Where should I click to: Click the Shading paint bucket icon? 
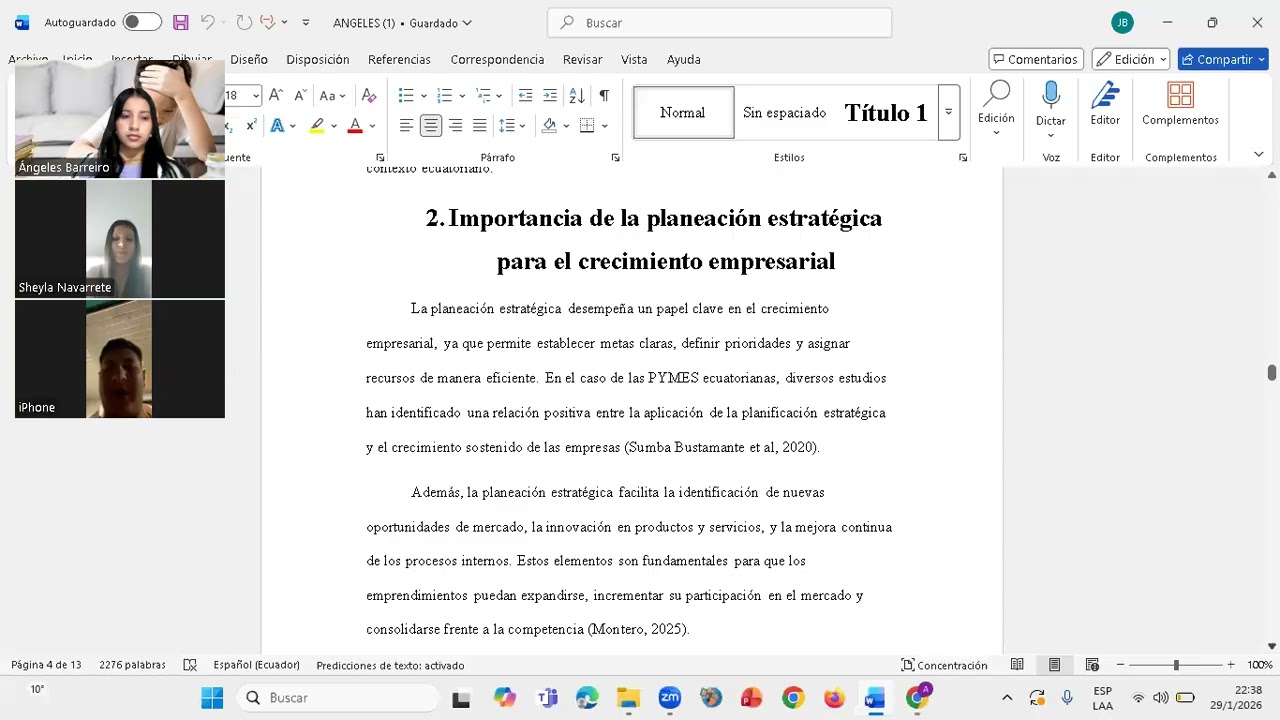pyautogui.click(x=549, y=125)
